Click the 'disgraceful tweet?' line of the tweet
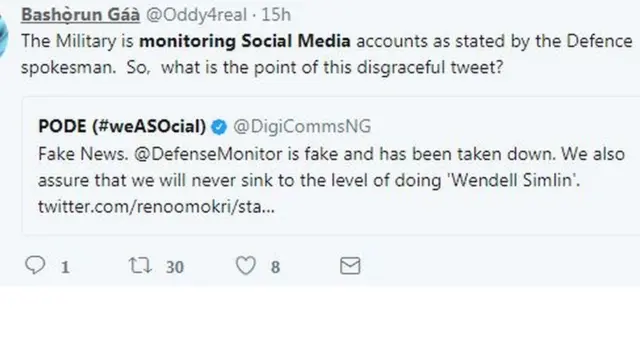Screen dimensions: 640x360 click(x=430, y=67)
